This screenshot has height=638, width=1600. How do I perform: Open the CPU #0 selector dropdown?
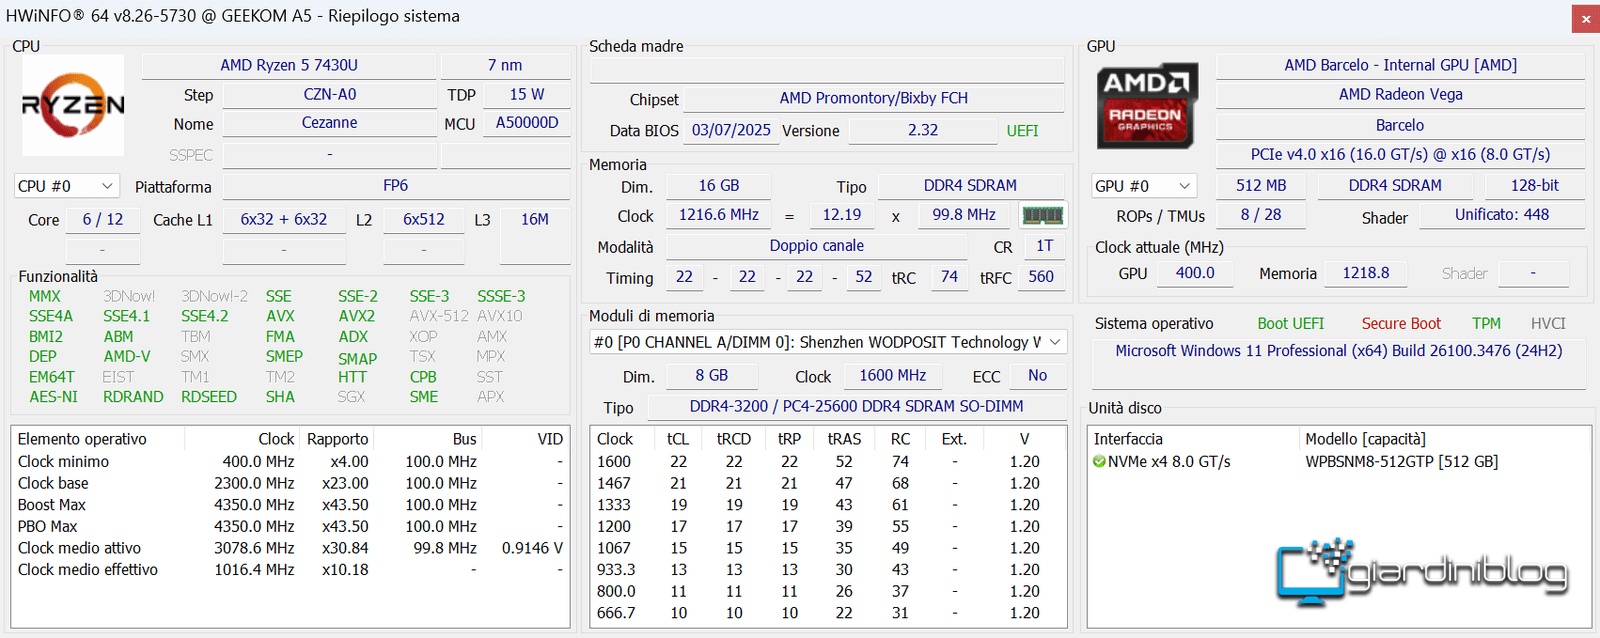67,186
